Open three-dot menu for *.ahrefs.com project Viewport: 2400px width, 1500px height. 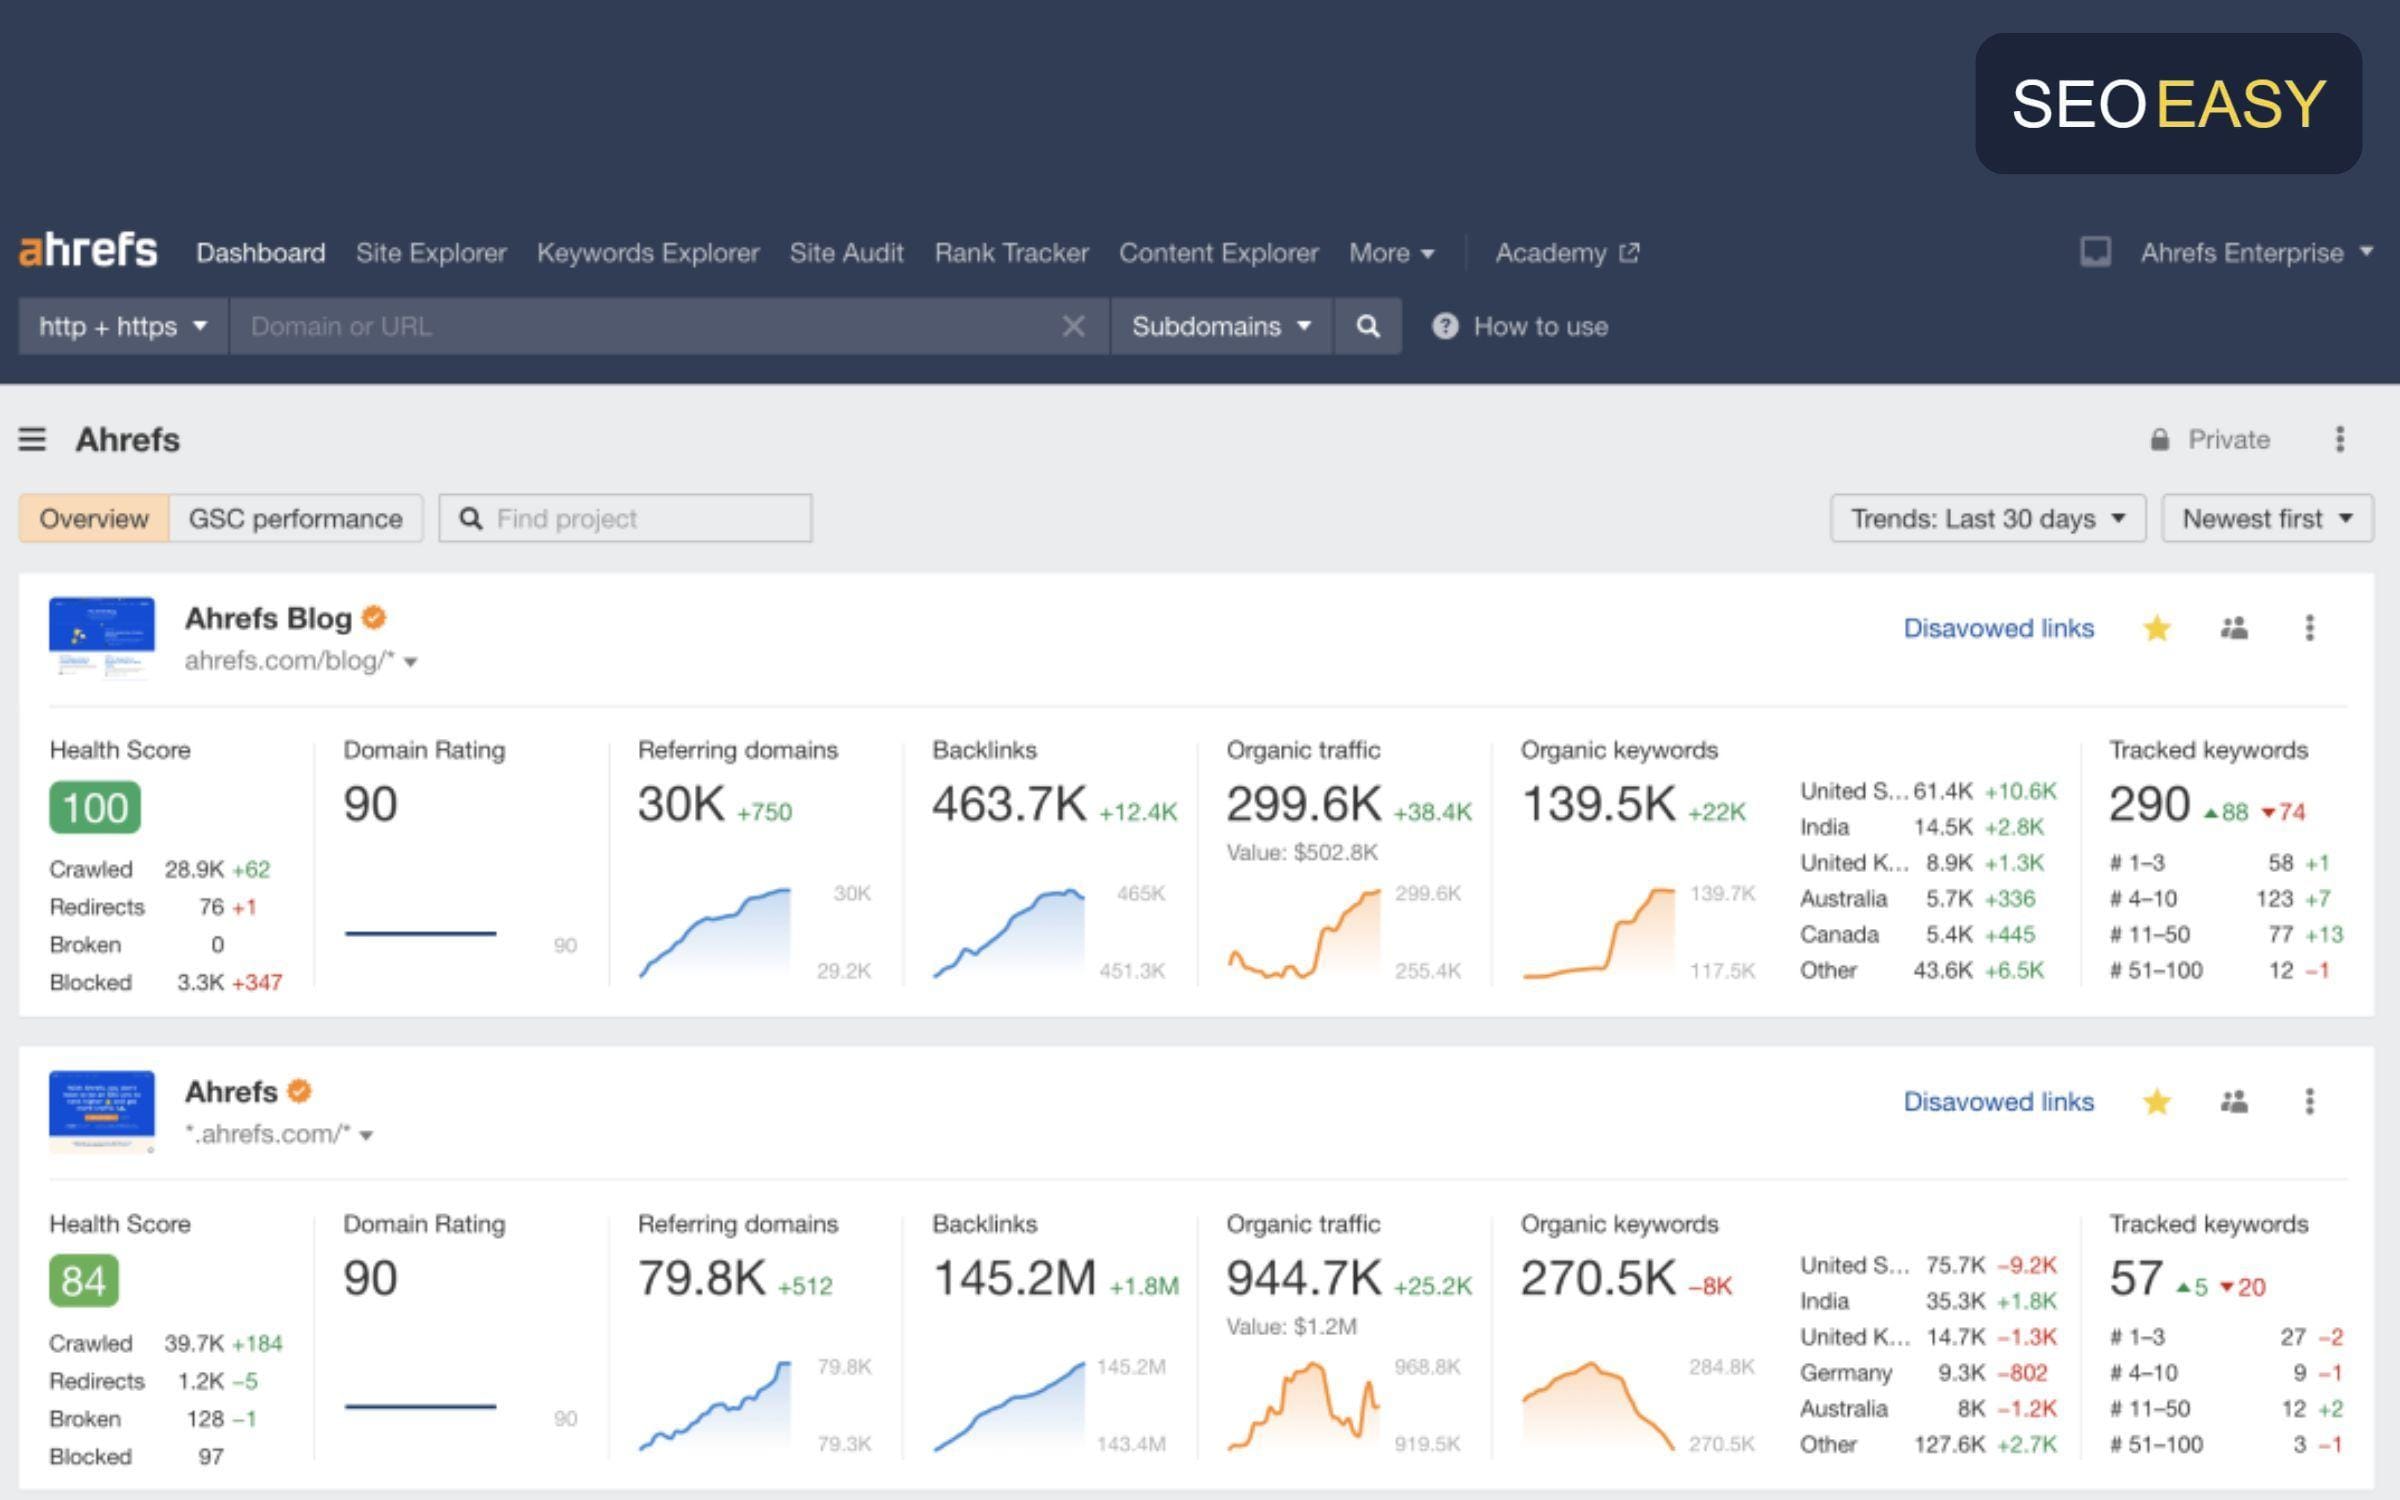2309,1102
